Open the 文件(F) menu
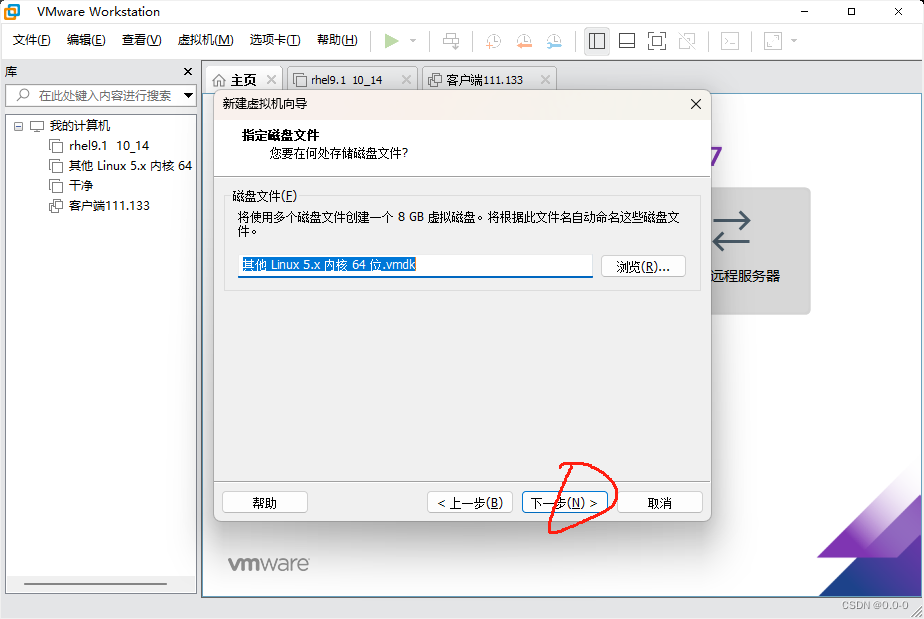The width and height of the screenshot is (924, 619). (x=32, y=40)
